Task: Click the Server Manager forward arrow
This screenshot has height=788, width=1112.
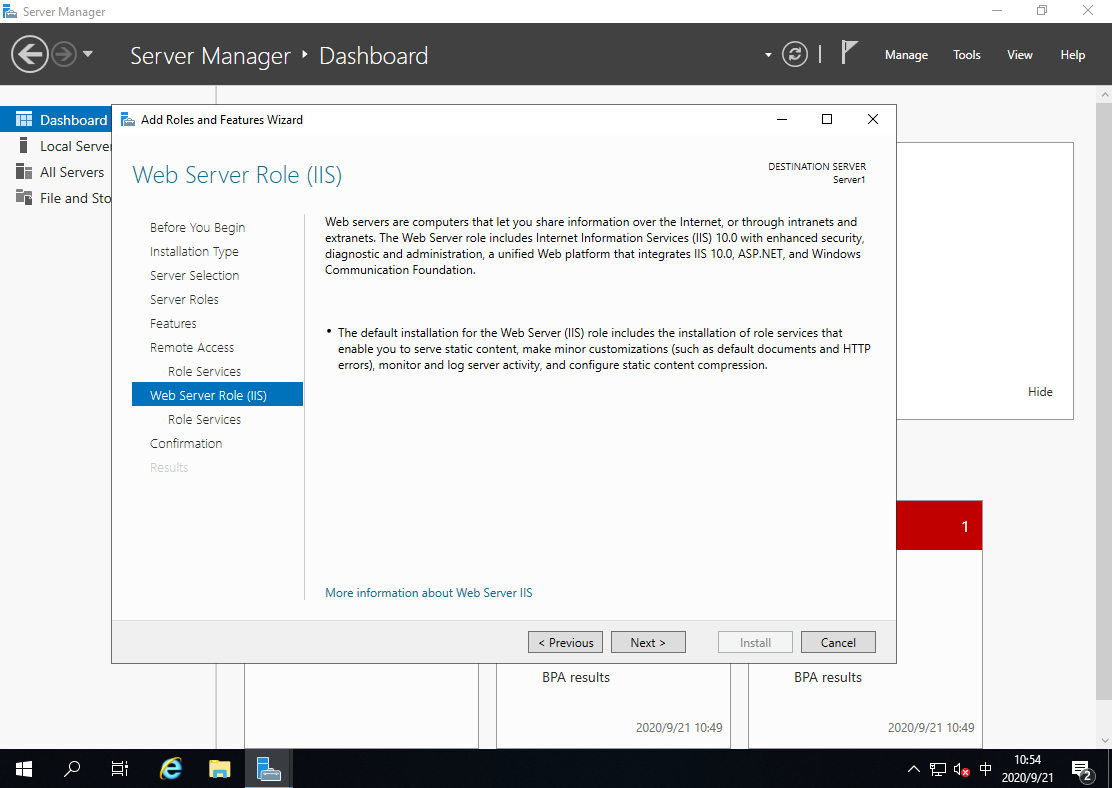Action: pyautogui.click(x=64, y=54)
